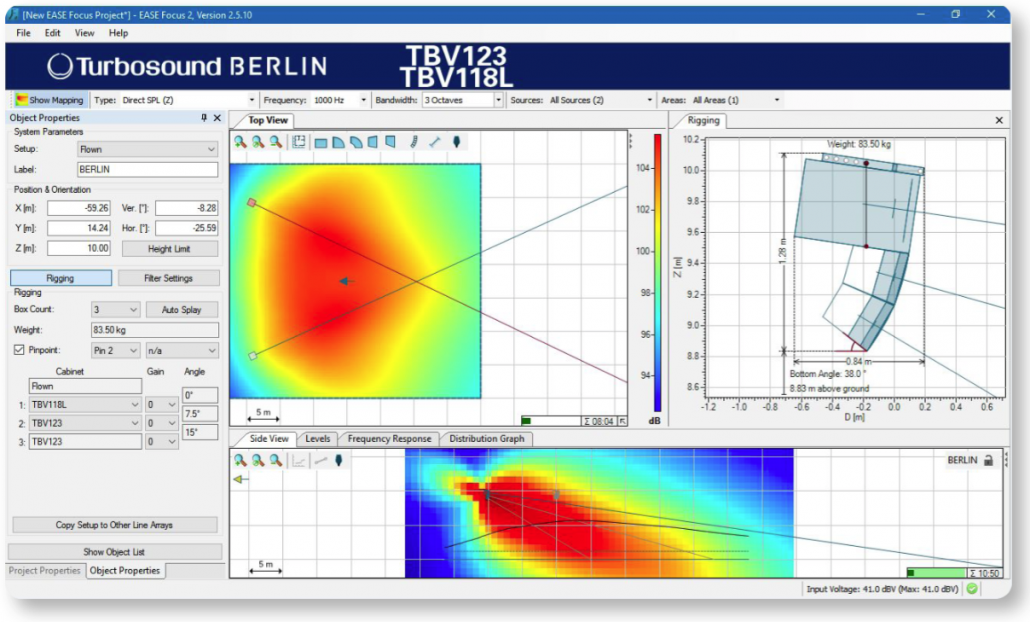Pin the Object Properties panel

pyautogui.click(x=204, y=118)
